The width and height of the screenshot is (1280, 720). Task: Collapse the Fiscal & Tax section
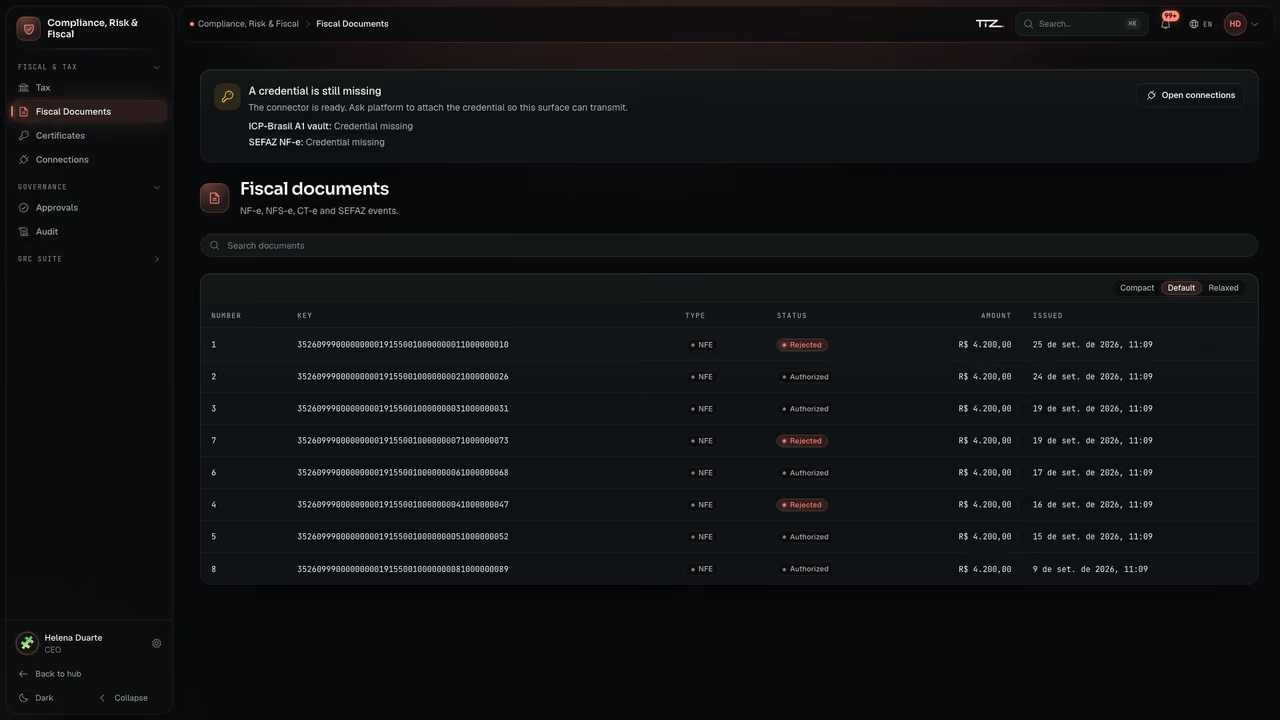tap(88, 67)
